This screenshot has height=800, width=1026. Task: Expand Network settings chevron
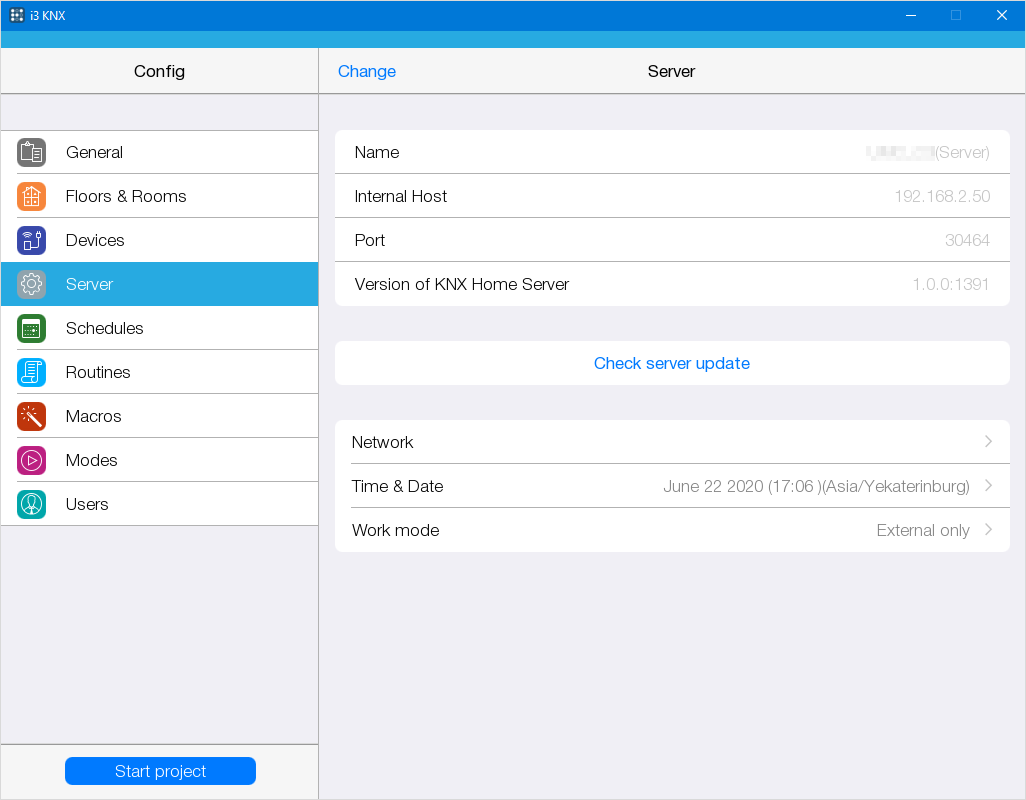point(988,442)
